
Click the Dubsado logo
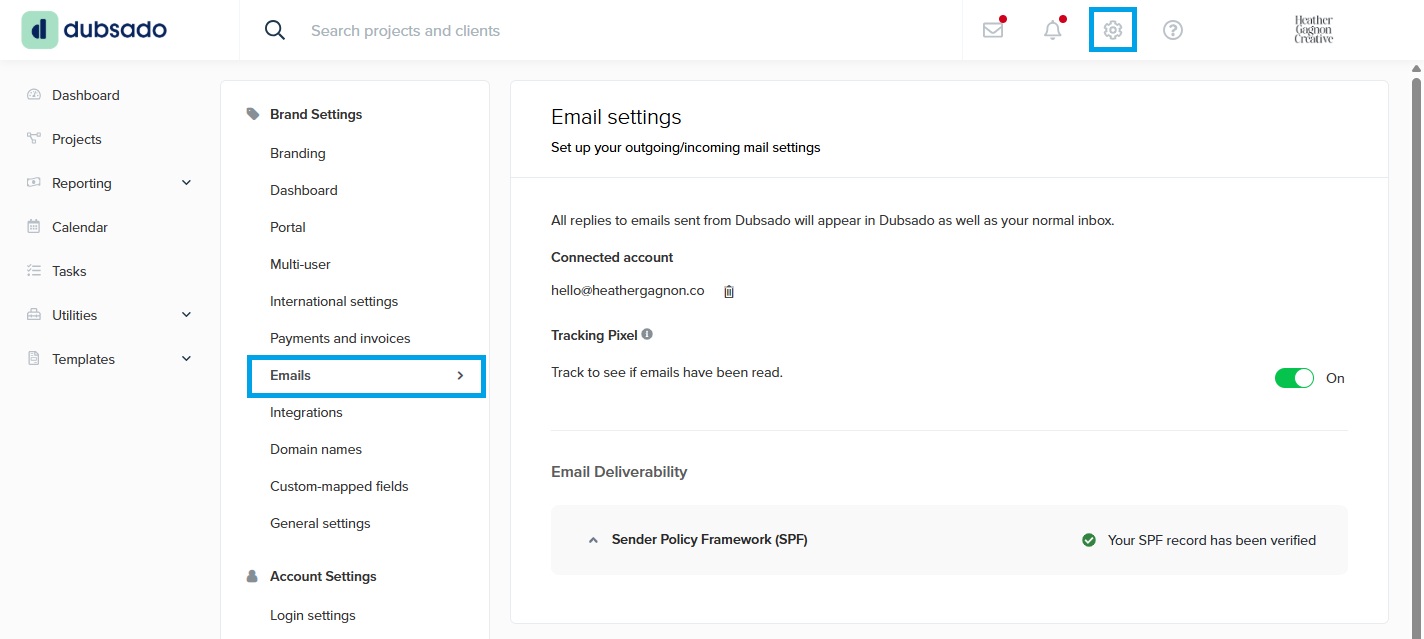(95, 30)
